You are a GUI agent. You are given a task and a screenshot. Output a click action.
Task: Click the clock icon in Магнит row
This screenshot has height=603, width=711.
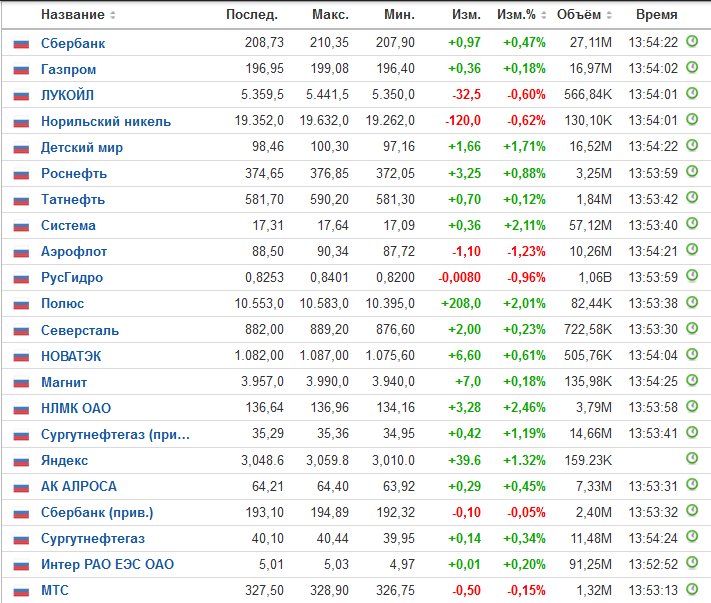pos(692,379)
